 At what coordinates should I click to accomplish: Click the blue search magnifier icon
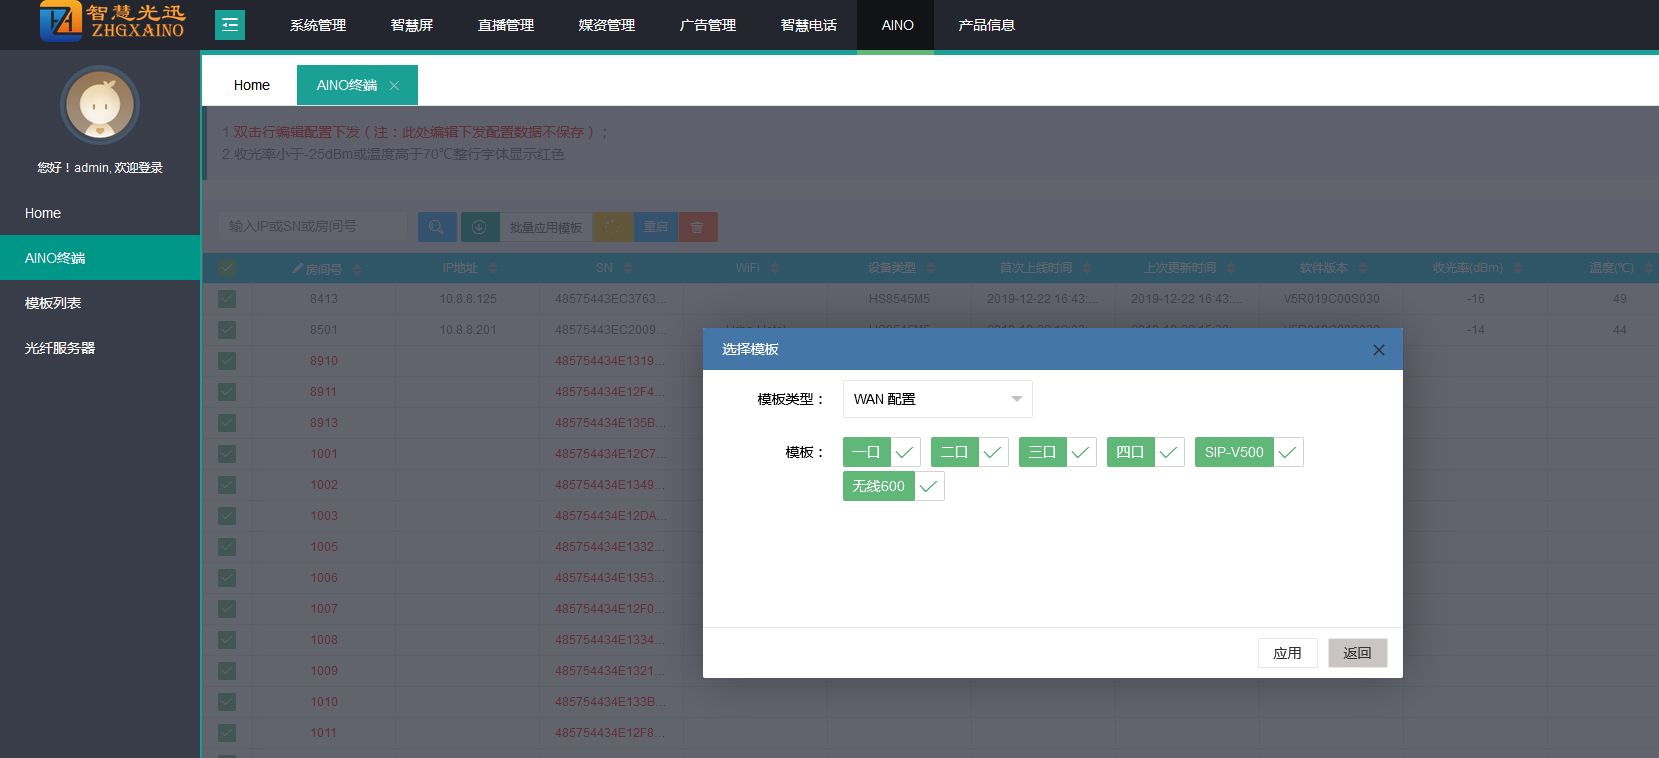tap(437, 227)
